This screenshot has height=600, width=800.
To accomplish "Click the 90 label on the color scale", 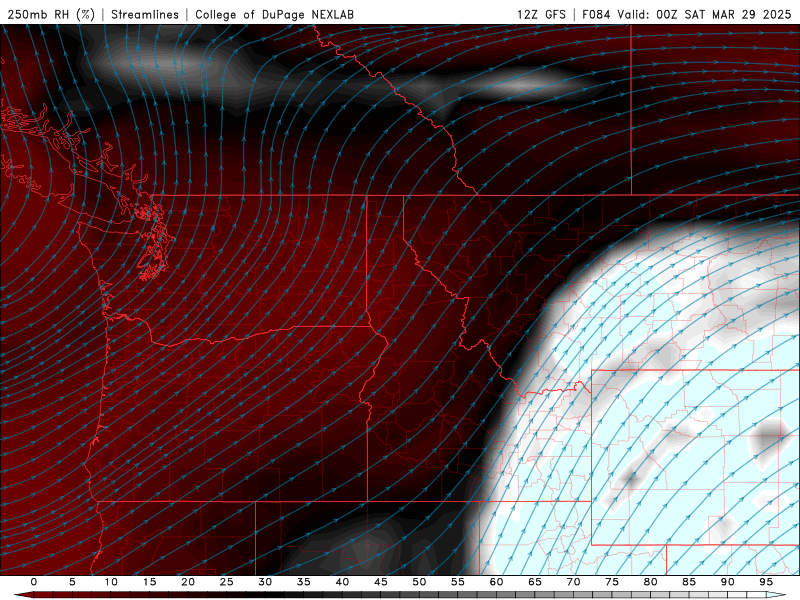I will point(727,582).
